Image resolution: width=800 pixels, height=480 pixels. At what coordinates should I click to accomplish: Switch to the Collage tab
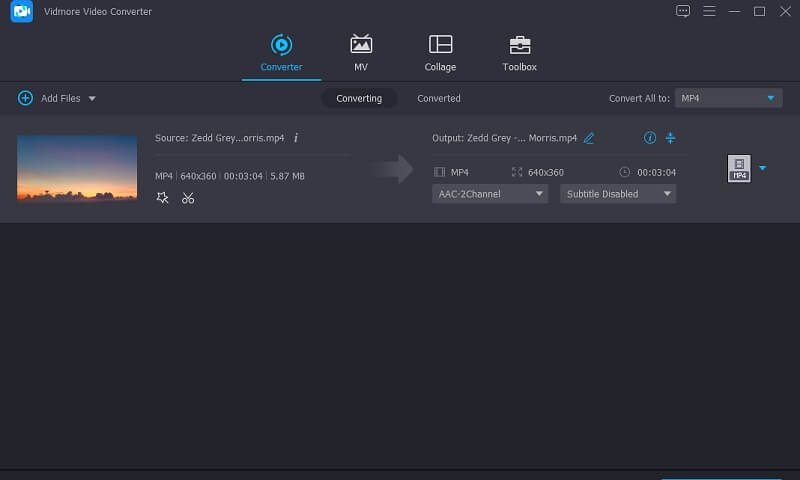point(440,53)
